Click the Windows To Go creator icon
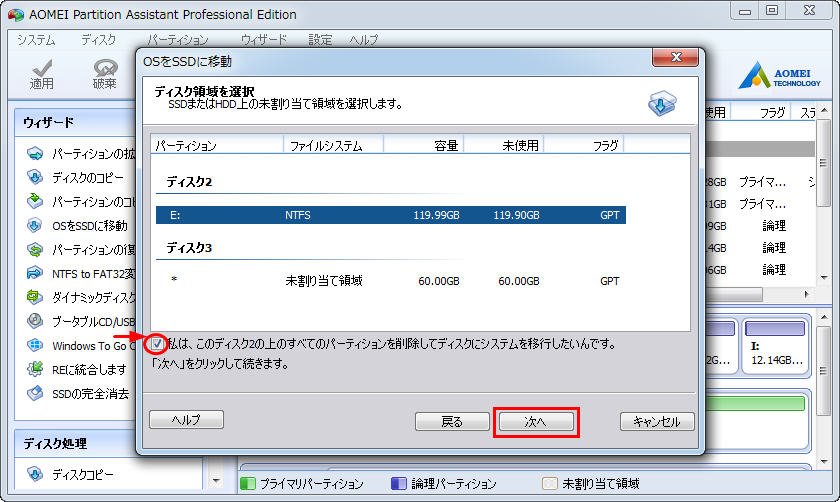 click(x=35, y=345)
